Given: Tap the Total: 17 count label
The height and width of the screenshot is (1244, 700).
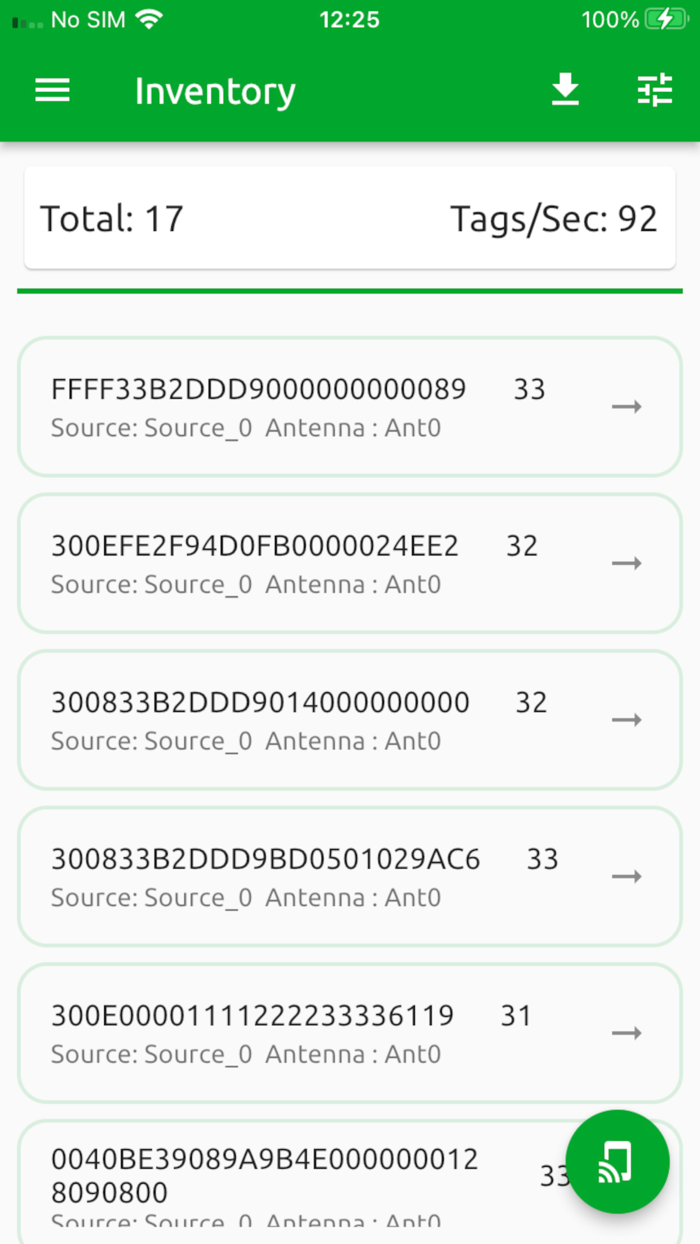Looking at the screenshot, I should point(112,218).
